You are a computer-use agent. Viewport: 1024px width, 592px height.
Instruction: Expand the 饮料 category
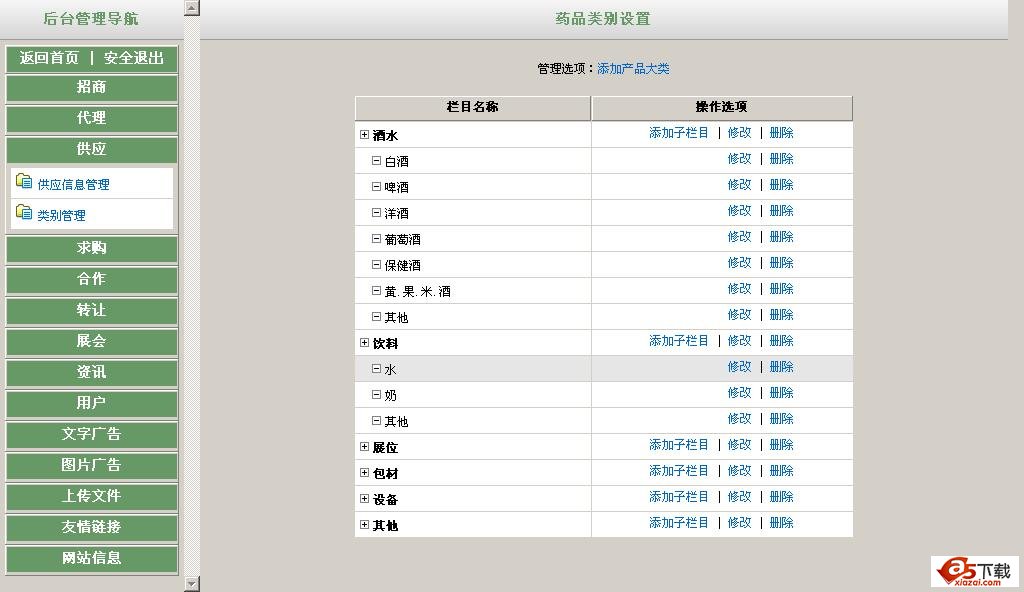pos(364,342)
